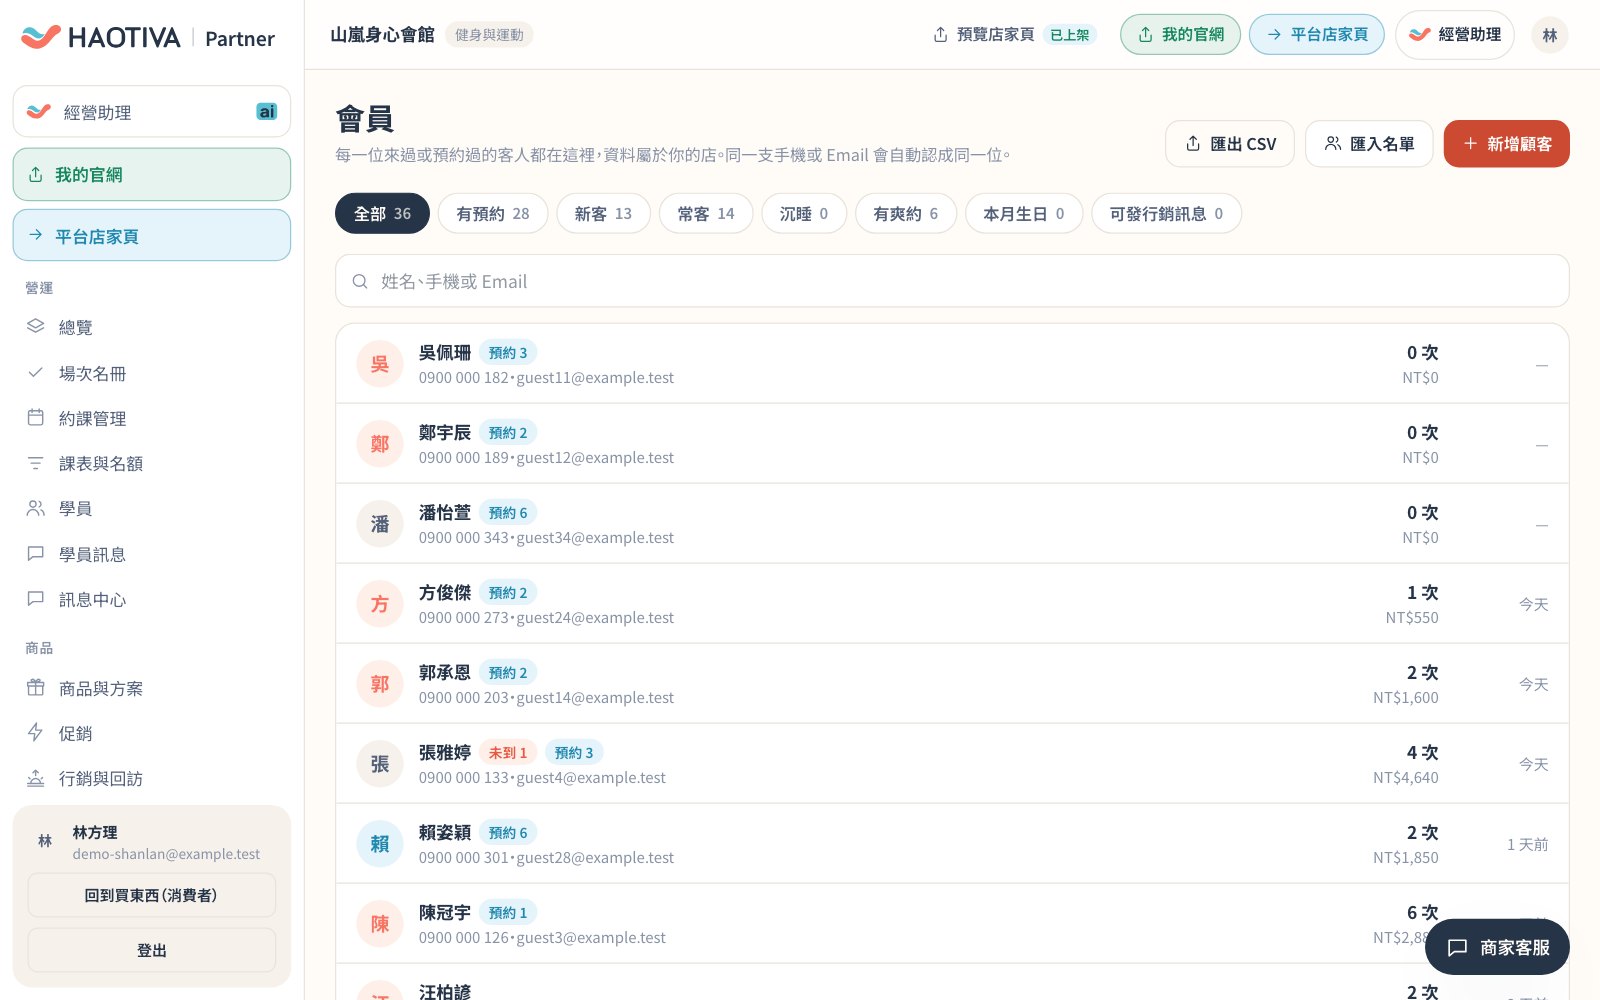Open 我的官網 in top header
This screenshot has width=1600, height=1000.
[x=1180, y=35]
